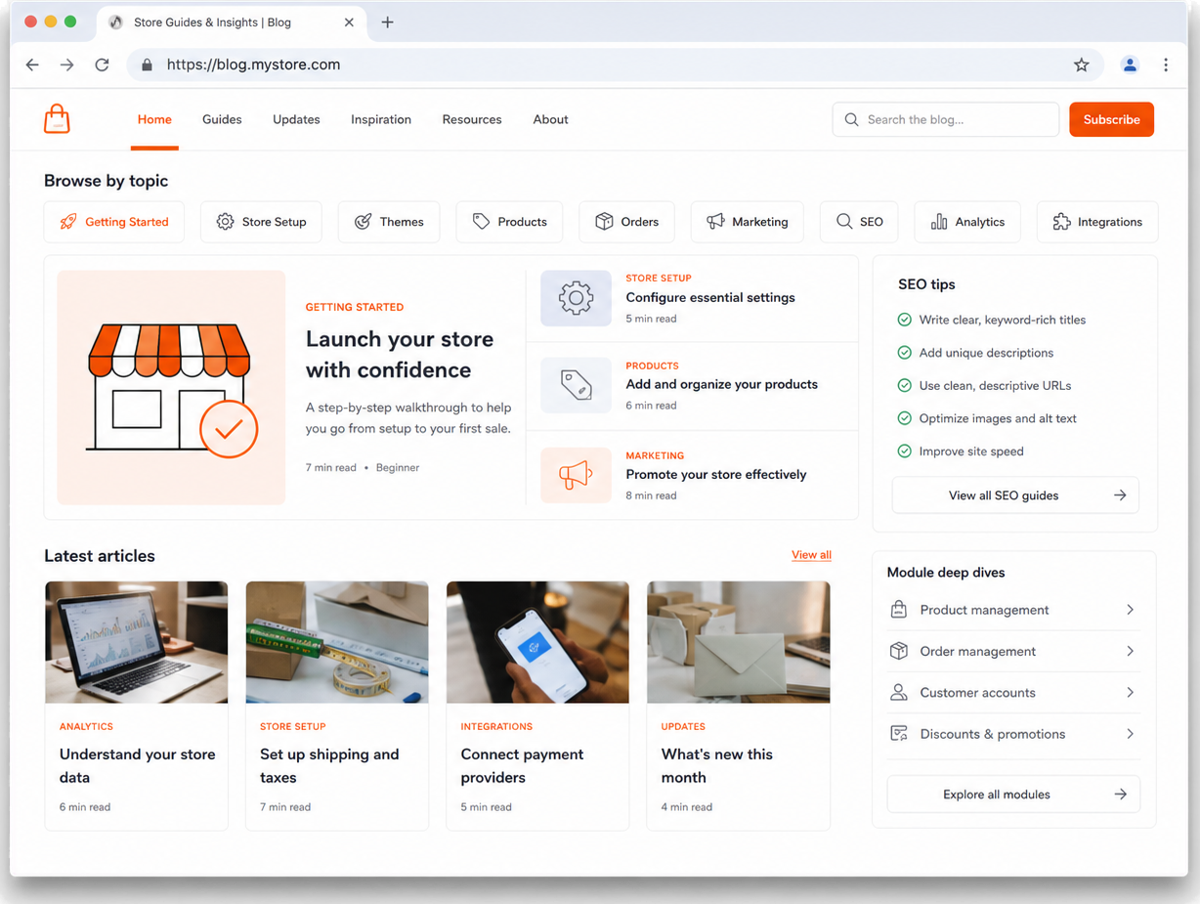Open a new browser tab

388,22
